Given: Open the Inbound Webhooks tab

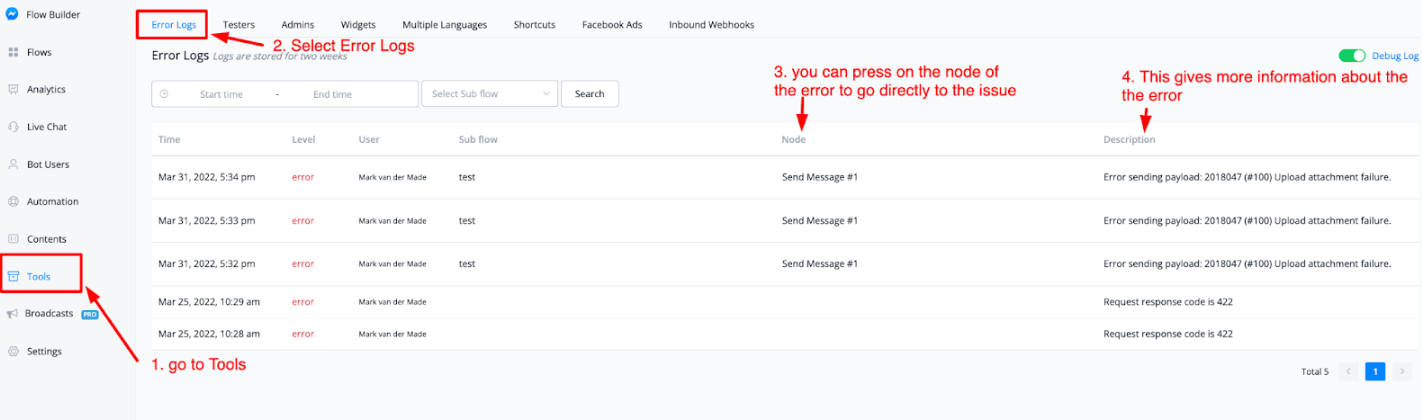Looking at the screenshot, I should [x=711, y=24].
